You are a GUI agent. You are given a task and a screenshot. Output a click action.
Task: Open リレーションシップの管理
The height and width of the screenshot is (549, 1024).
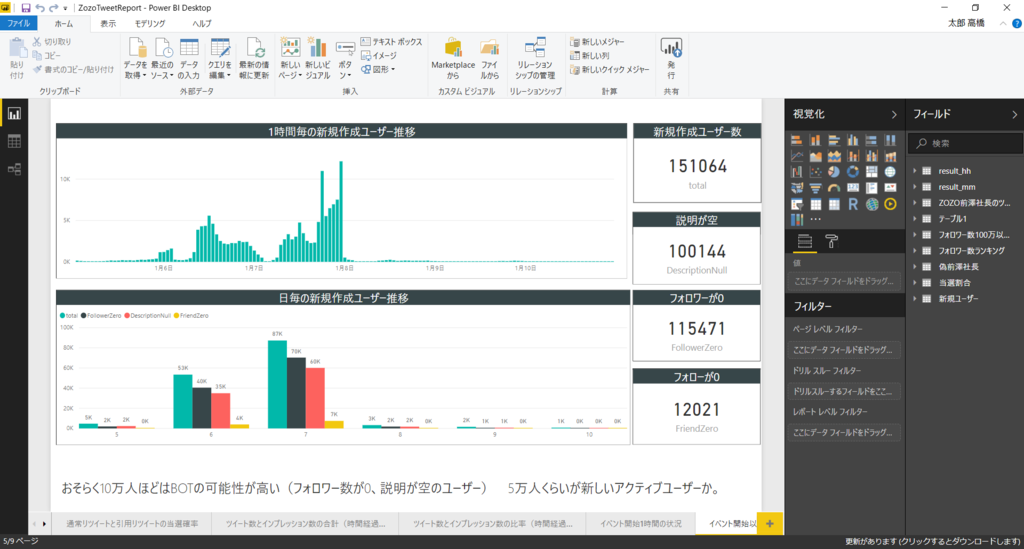point(535,57)
